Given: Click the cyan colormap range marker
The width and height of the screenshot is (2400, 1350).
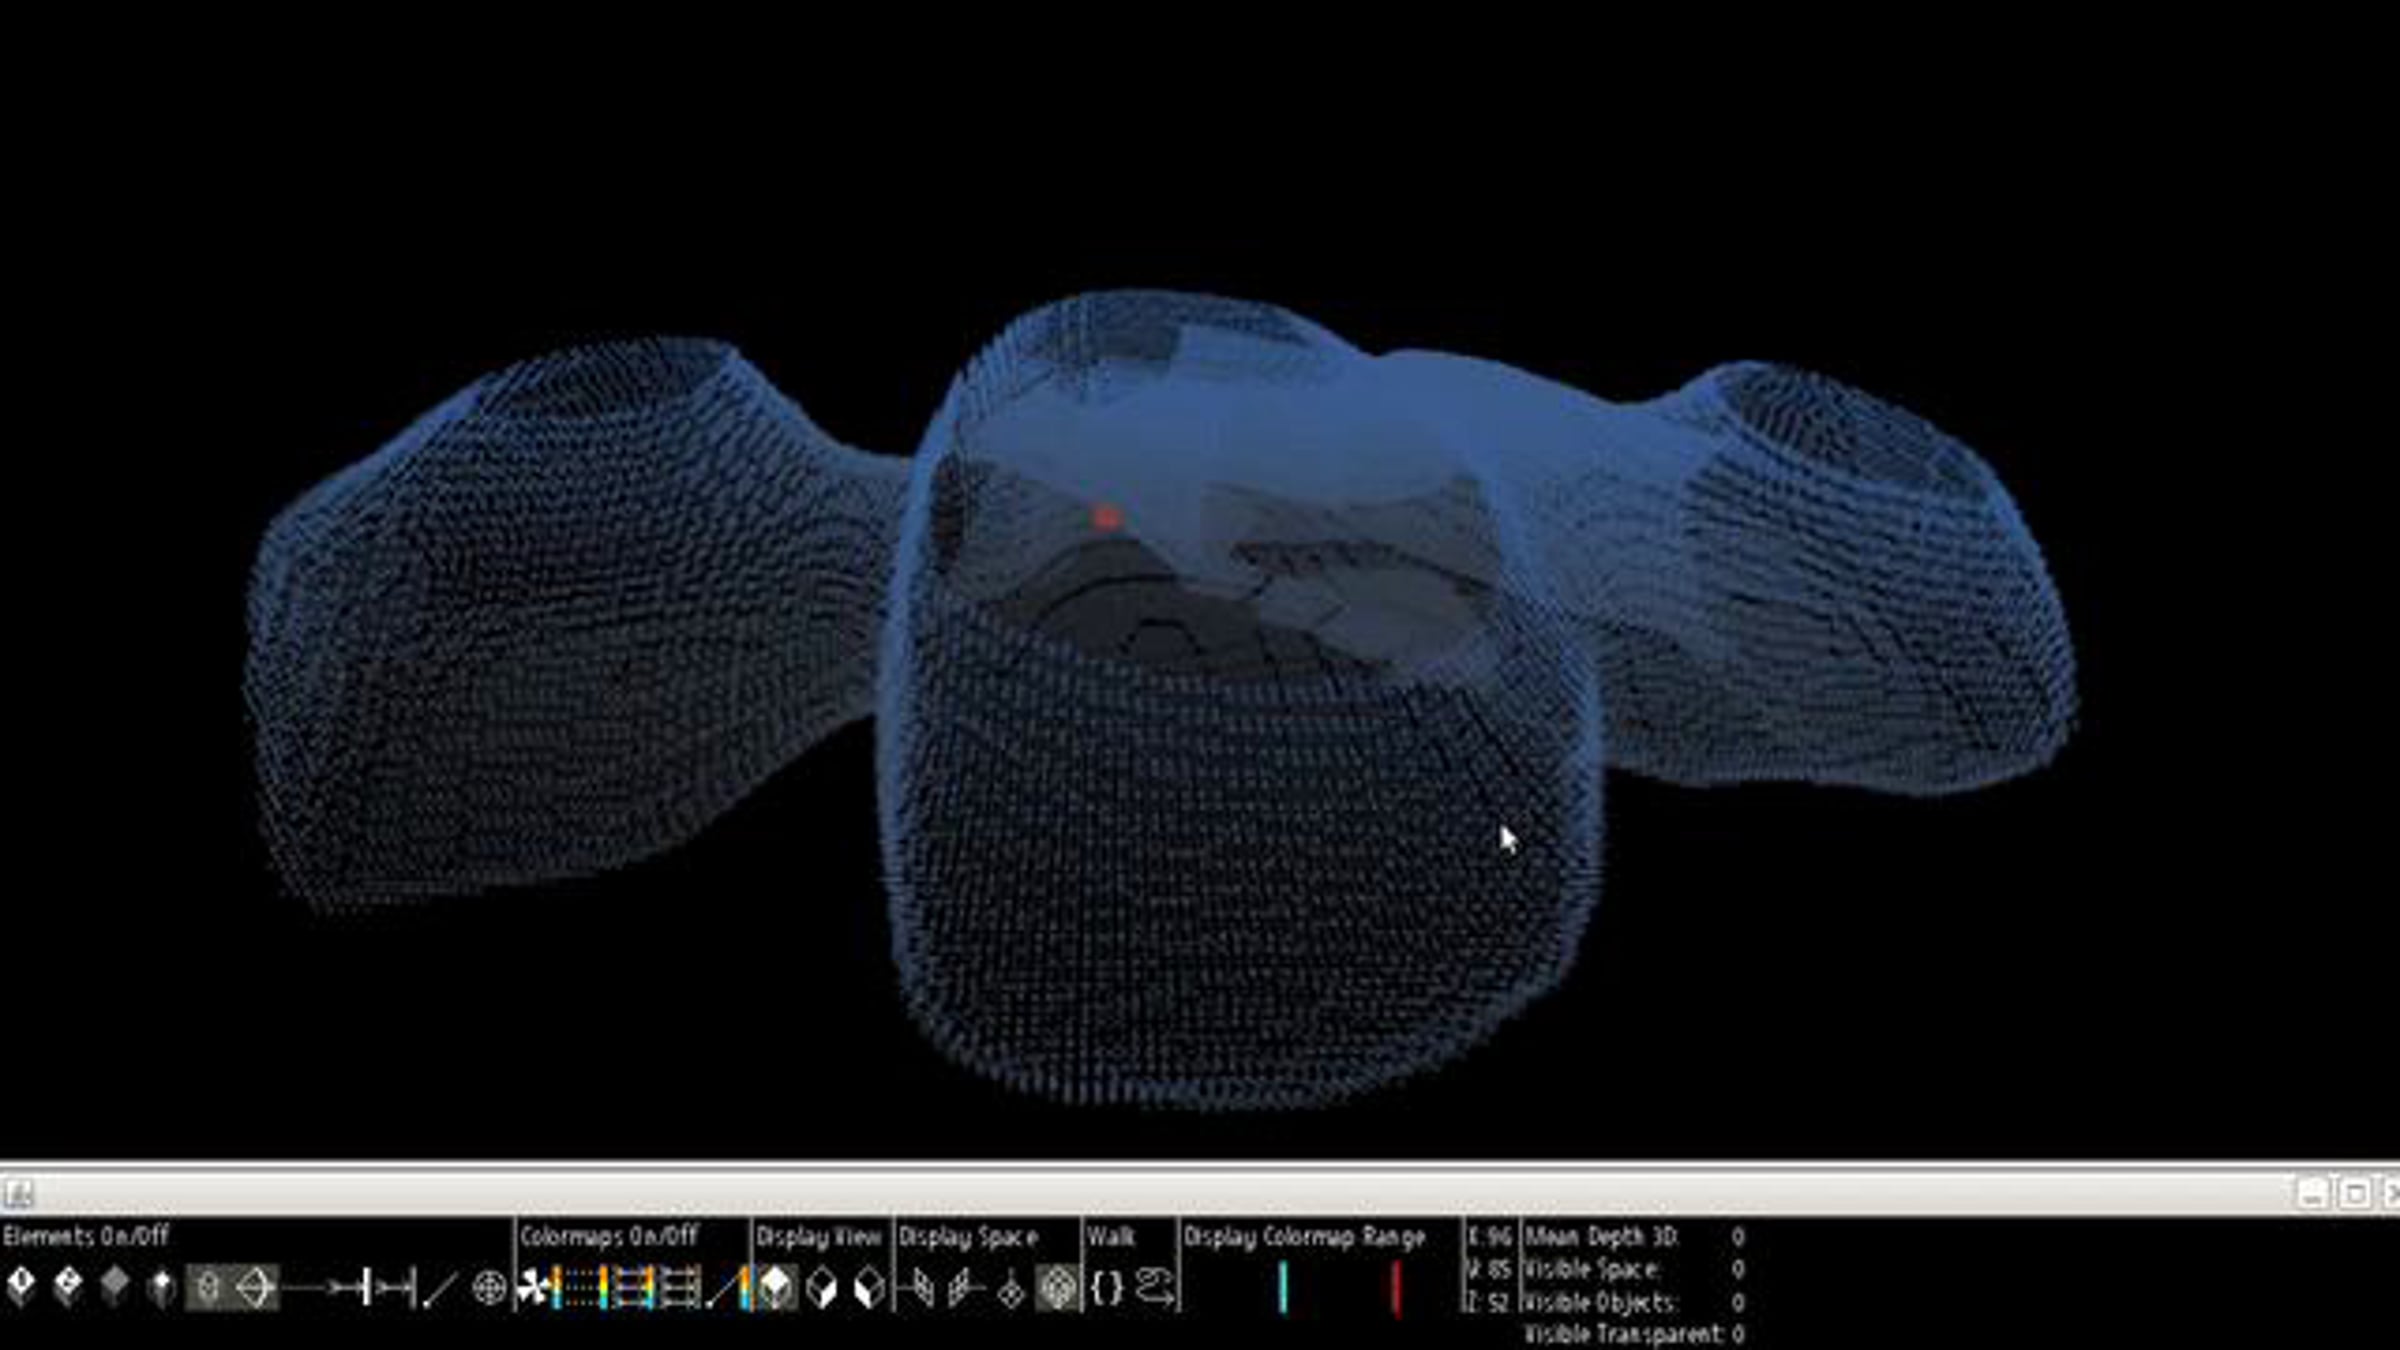Looking at the screenshot, I should click(x=1283, y=1288).
